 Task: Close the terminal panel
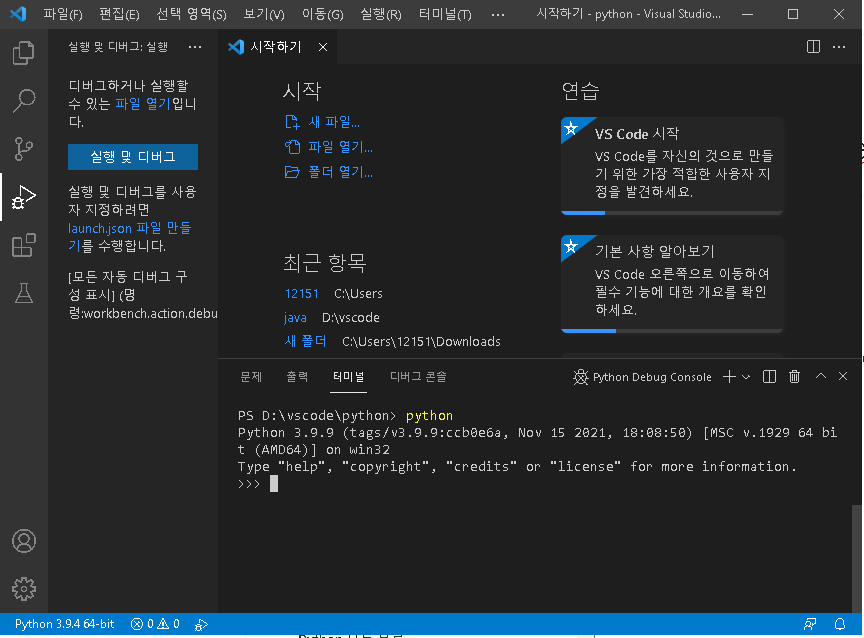coord(843,376)
